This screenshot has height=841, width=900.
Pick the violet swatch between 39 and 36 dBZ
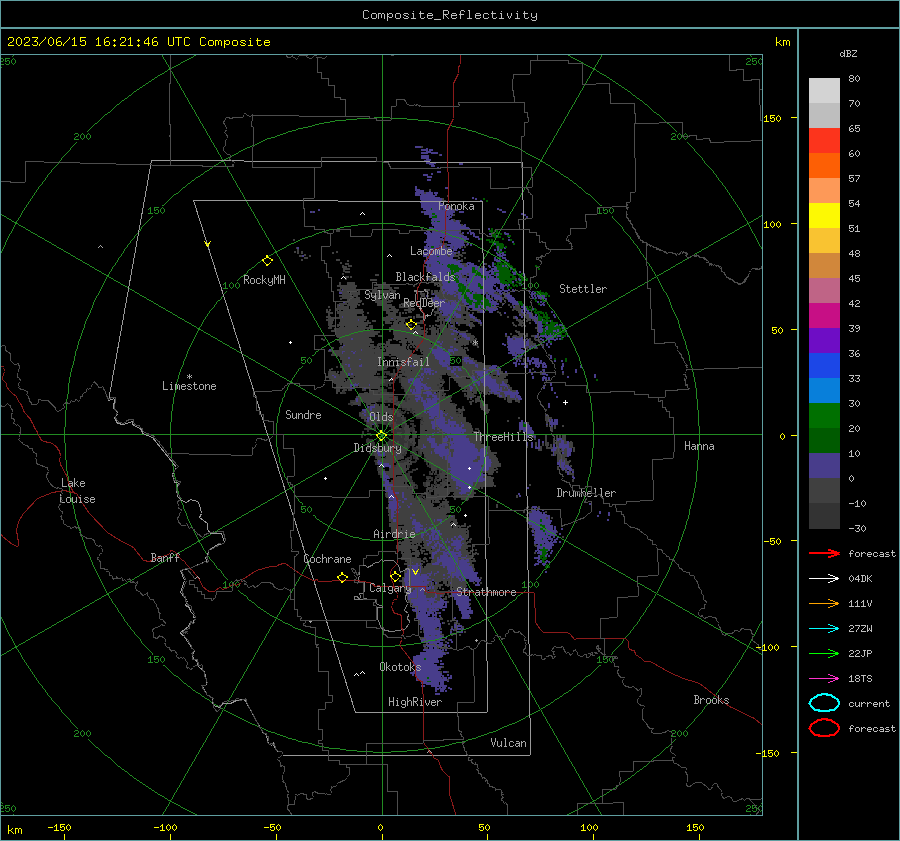(824, 341)
